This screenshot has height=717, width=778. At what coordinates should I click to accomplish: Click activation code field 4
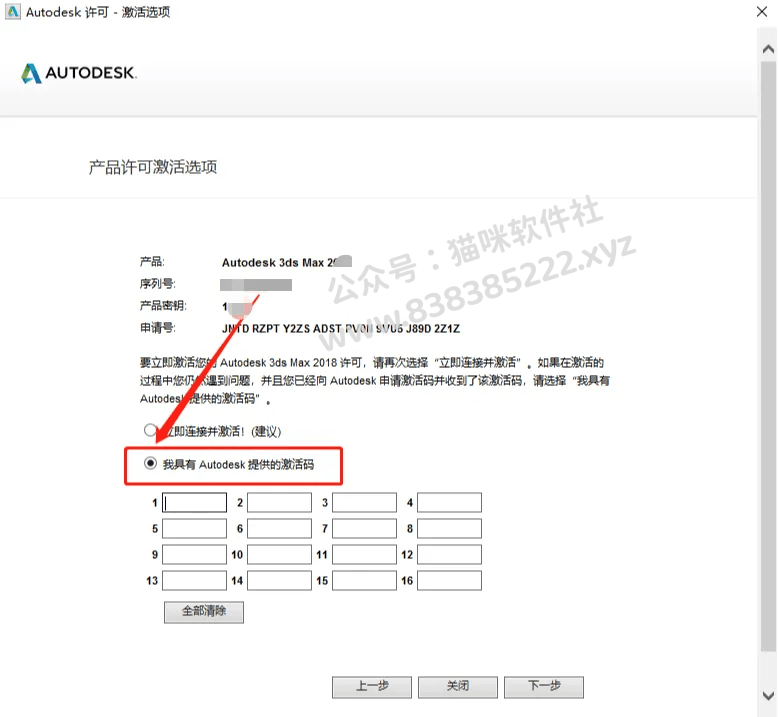(x=449, y=502)
